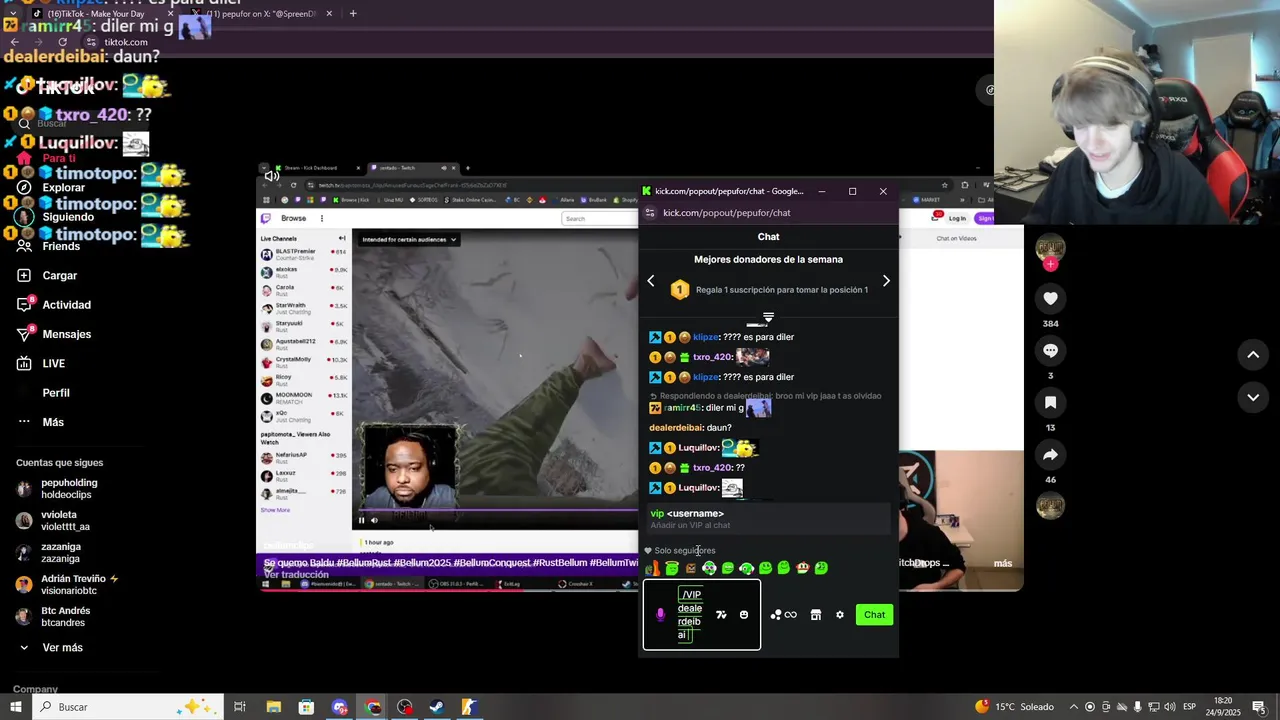This screenshot has width=1280, height=720.
Task: Open Windows Start menu
Action: [x=16, y=707]
